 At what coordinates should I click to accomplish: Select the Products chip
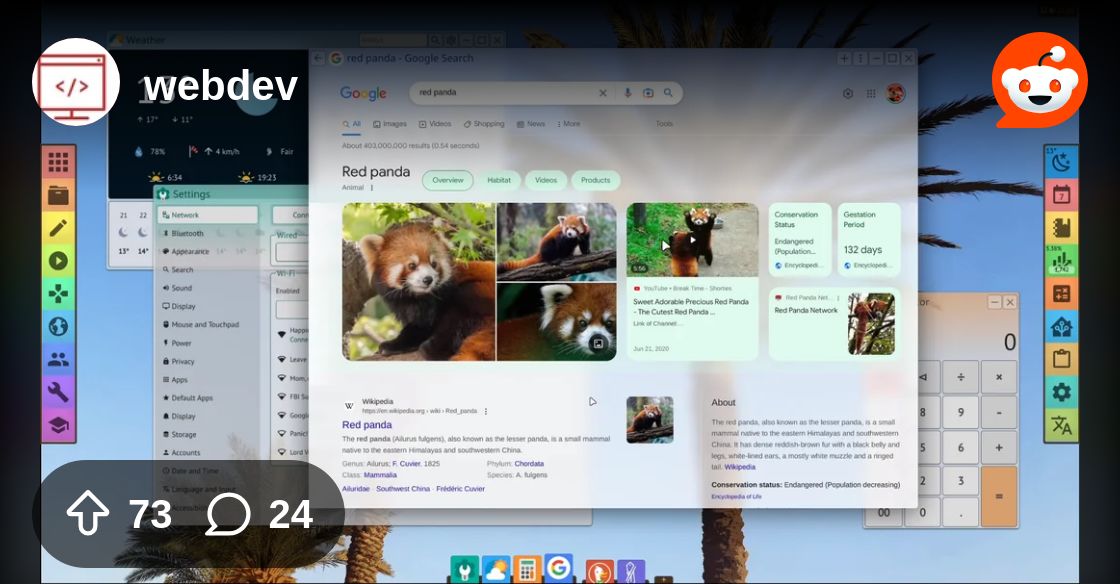pos(595,181)
